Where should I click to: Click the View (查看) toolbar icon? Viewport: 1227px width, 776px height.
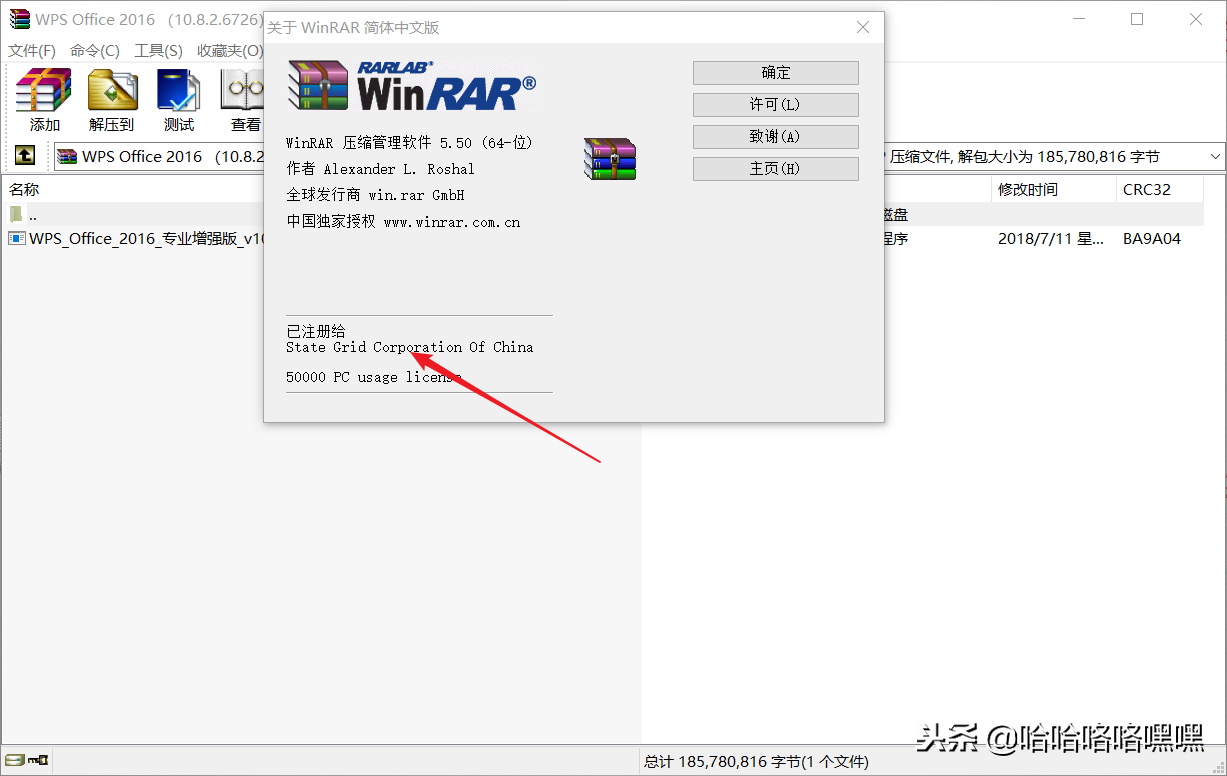pyautogui.click(x=243, y=100)
